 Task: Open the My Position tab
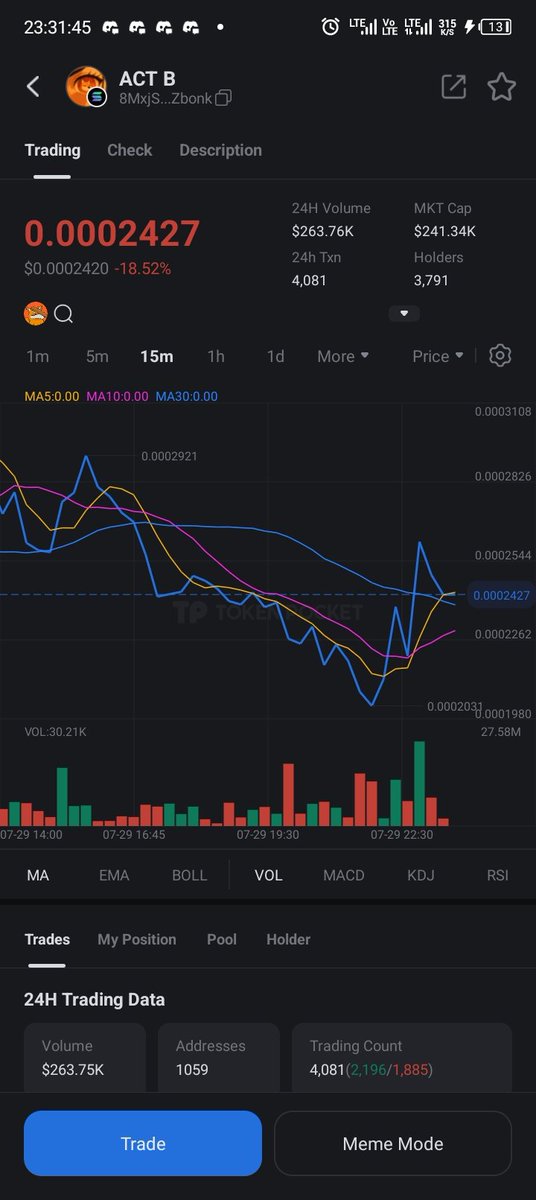tap(137, 939)
